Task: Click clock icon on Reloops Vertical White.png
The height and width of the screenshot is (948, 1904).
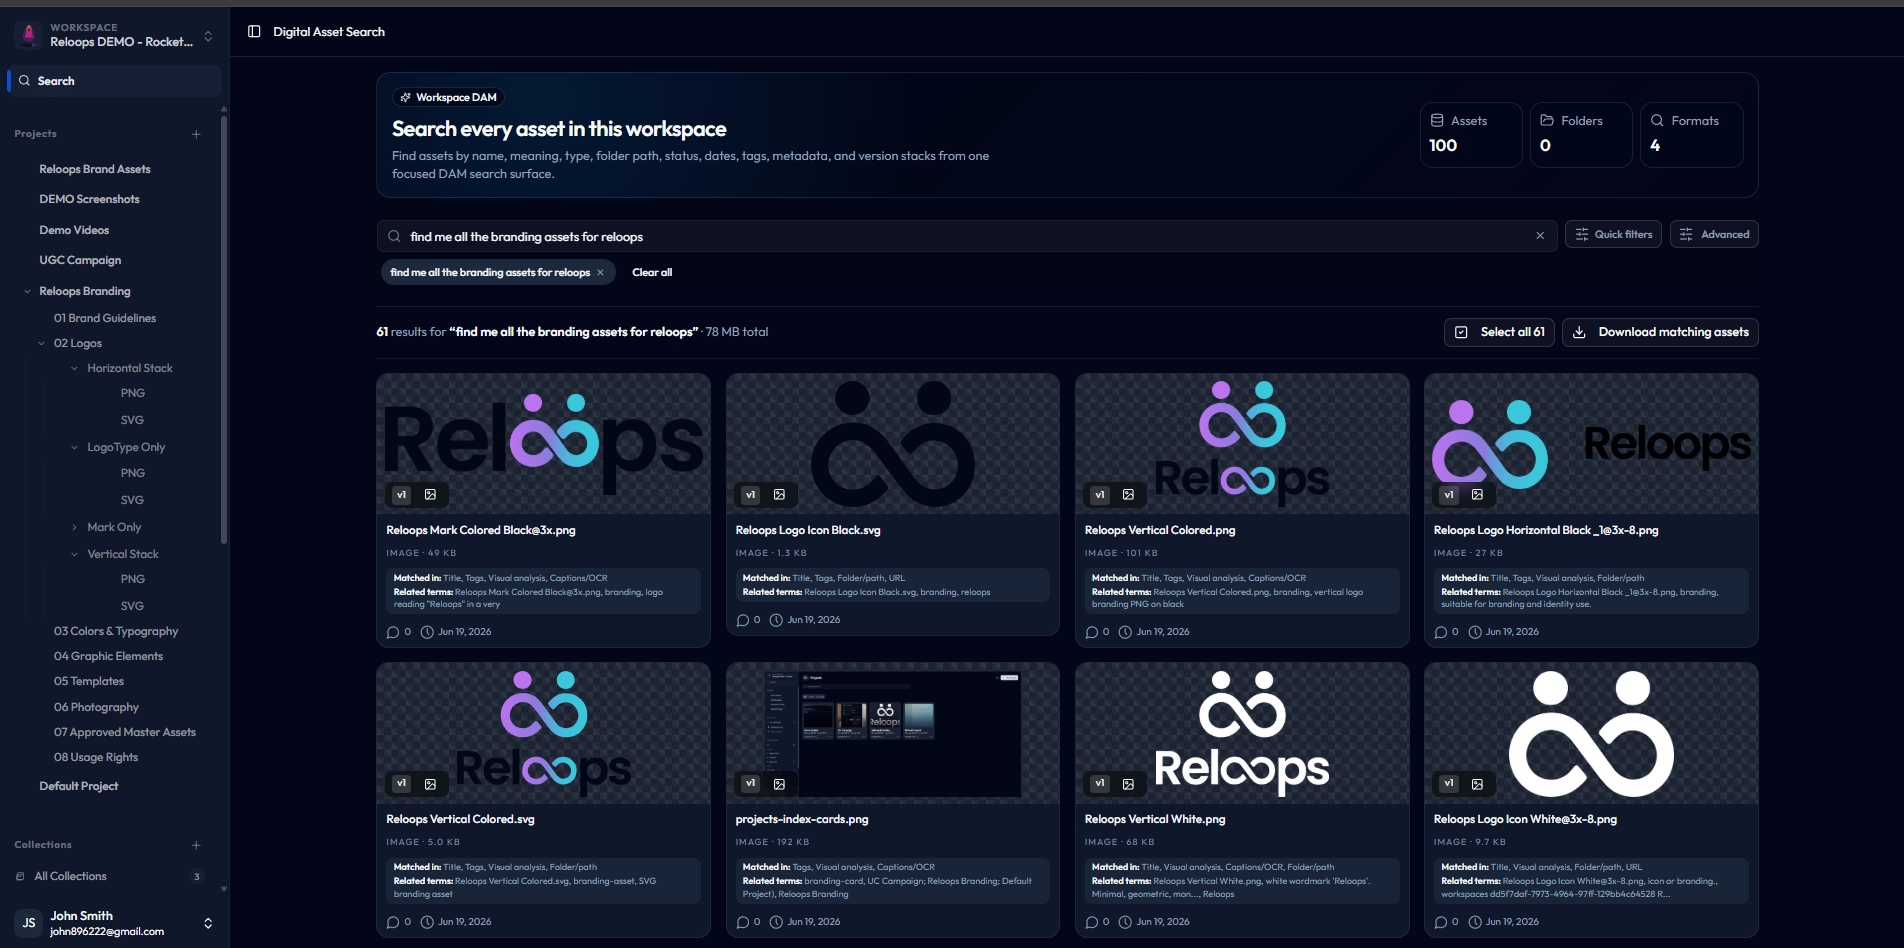Action: pyautogui.click(x=1125, y=922)
